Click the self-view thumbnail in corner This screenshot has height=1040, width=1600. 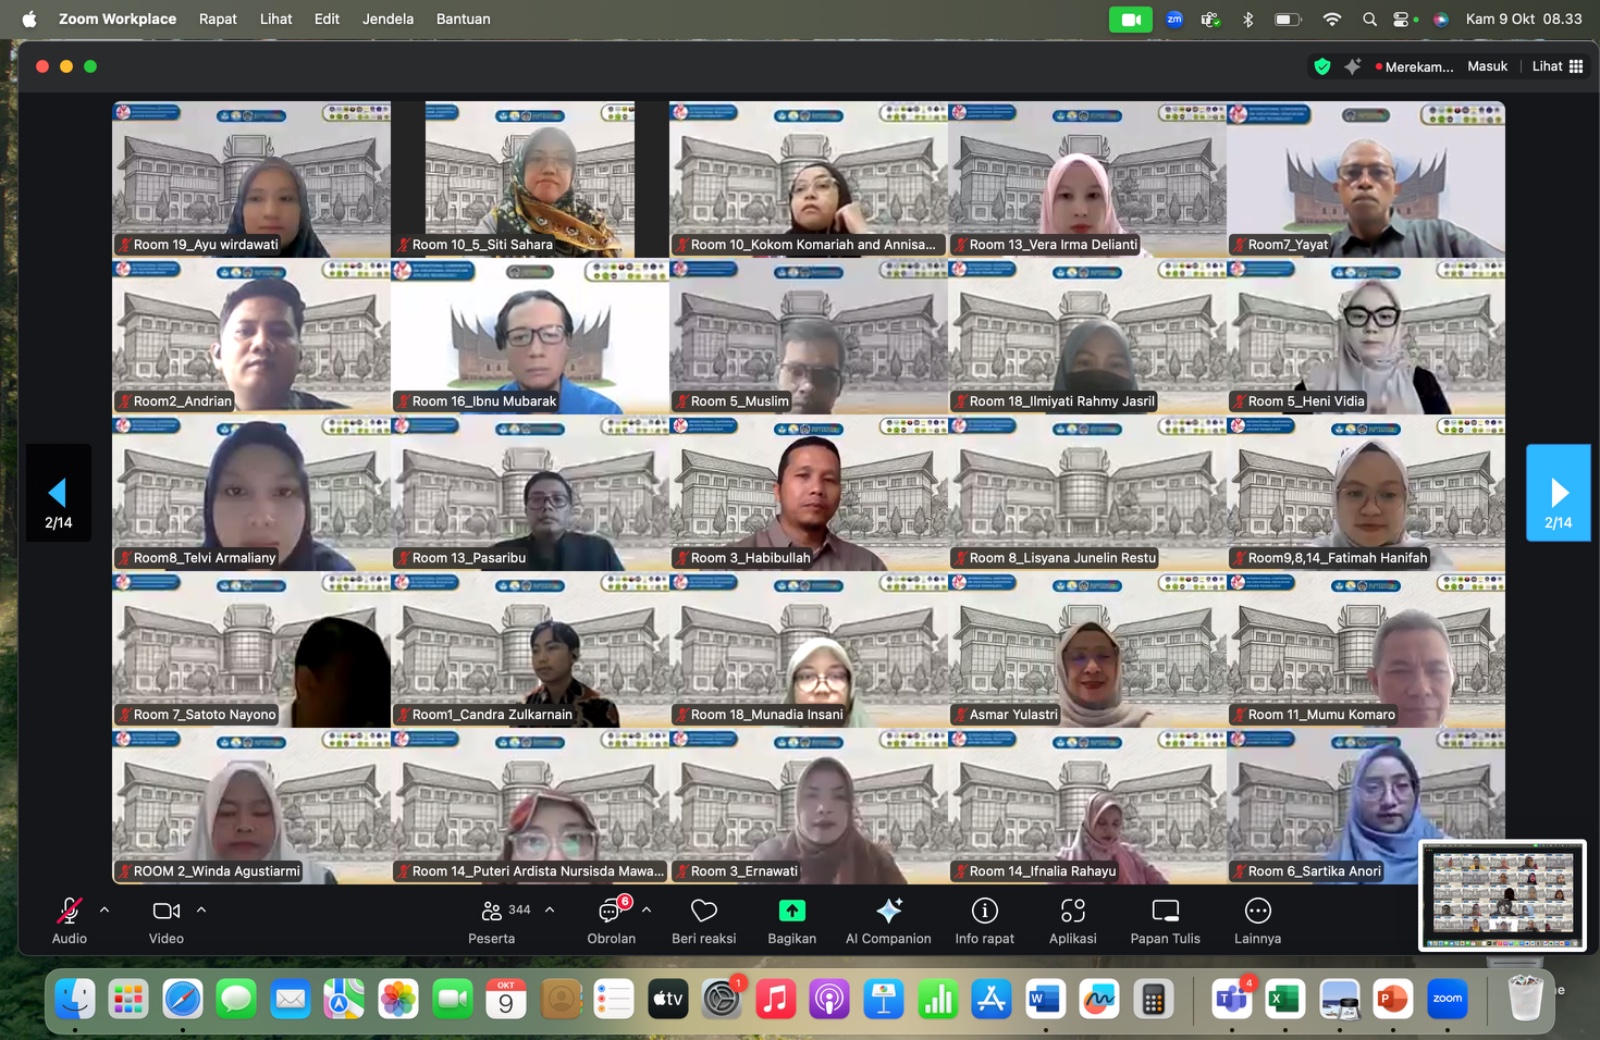pos(1502,895)
